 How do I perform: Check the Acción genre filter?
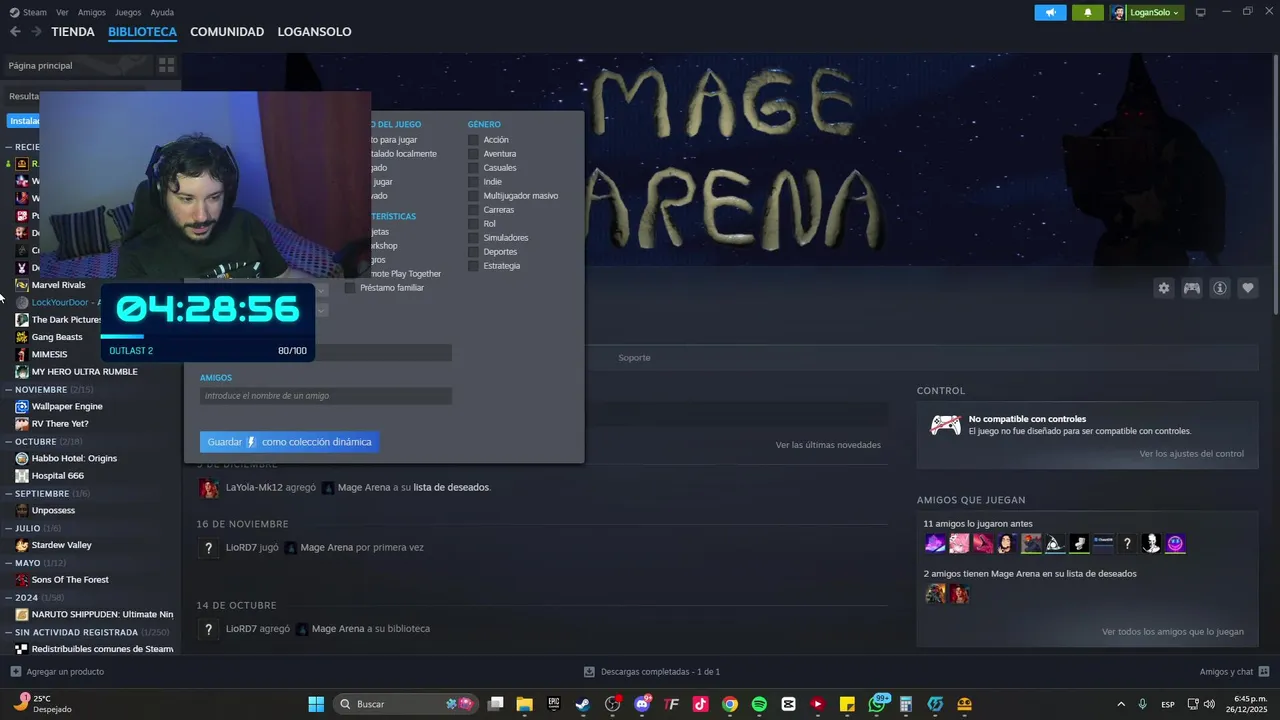(473, 140)
